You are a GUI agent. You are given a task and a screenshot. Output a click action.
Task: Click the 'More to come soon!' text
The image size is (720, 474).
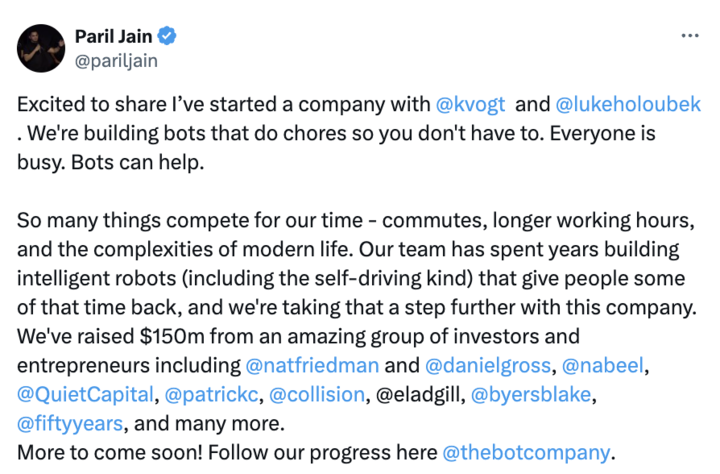pyautogui.click(x=110, y=453)
